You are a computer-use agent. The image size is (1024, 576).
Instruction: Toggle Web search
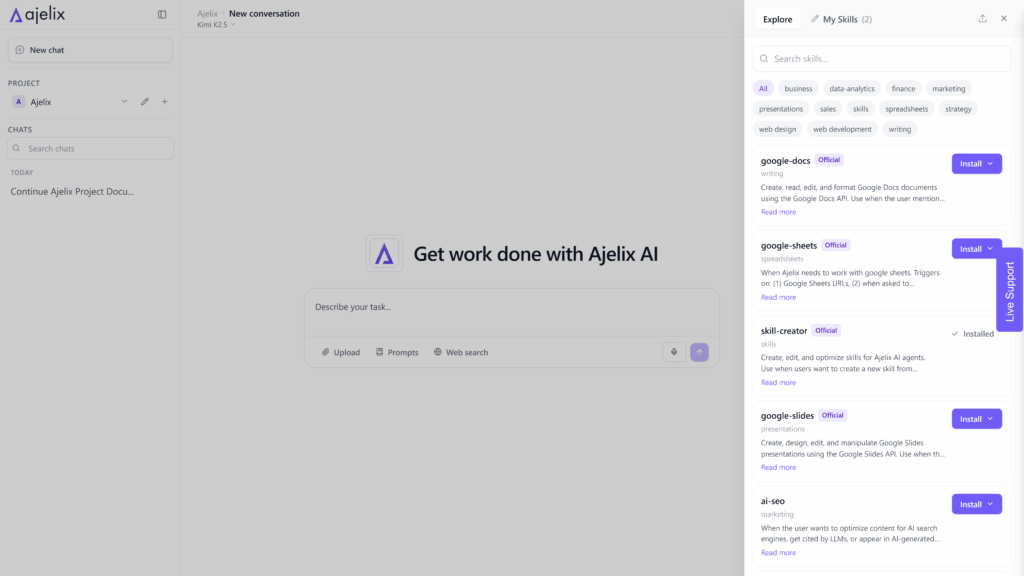[x=460, y=352]
